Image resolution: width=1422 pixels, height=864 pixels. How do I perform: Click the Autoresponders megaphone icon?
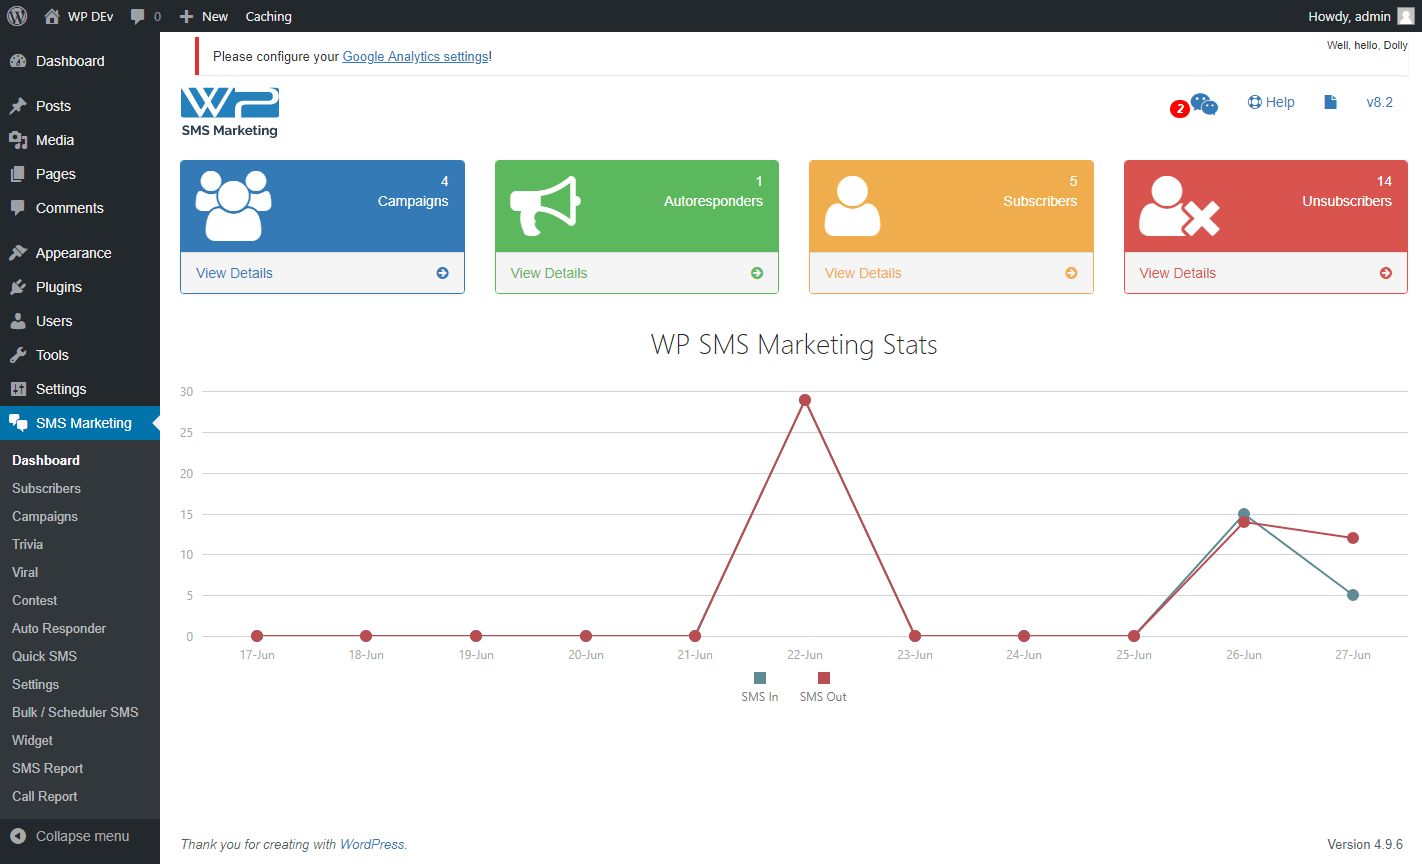pos(545,205)
